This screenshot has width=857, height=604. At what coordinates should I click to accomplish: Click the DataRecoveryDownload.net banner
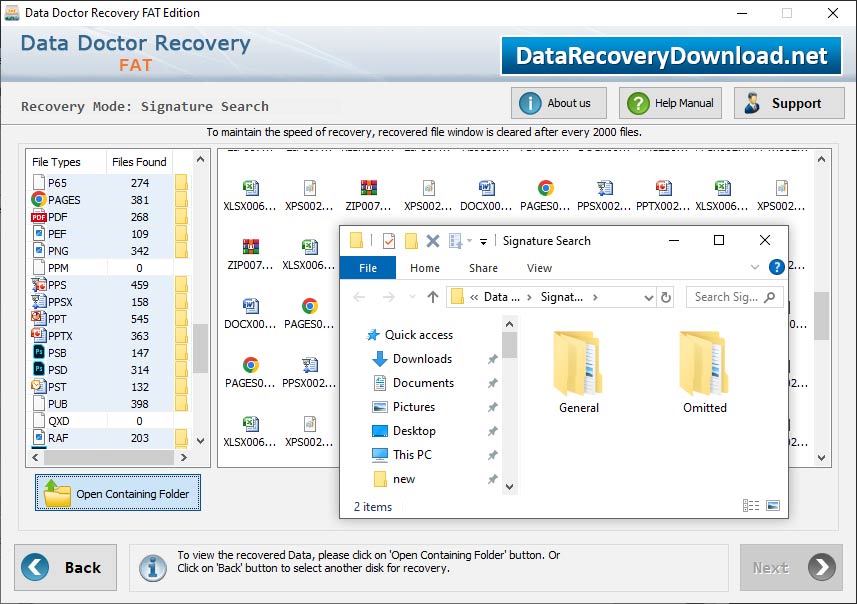tap(671, 56)
